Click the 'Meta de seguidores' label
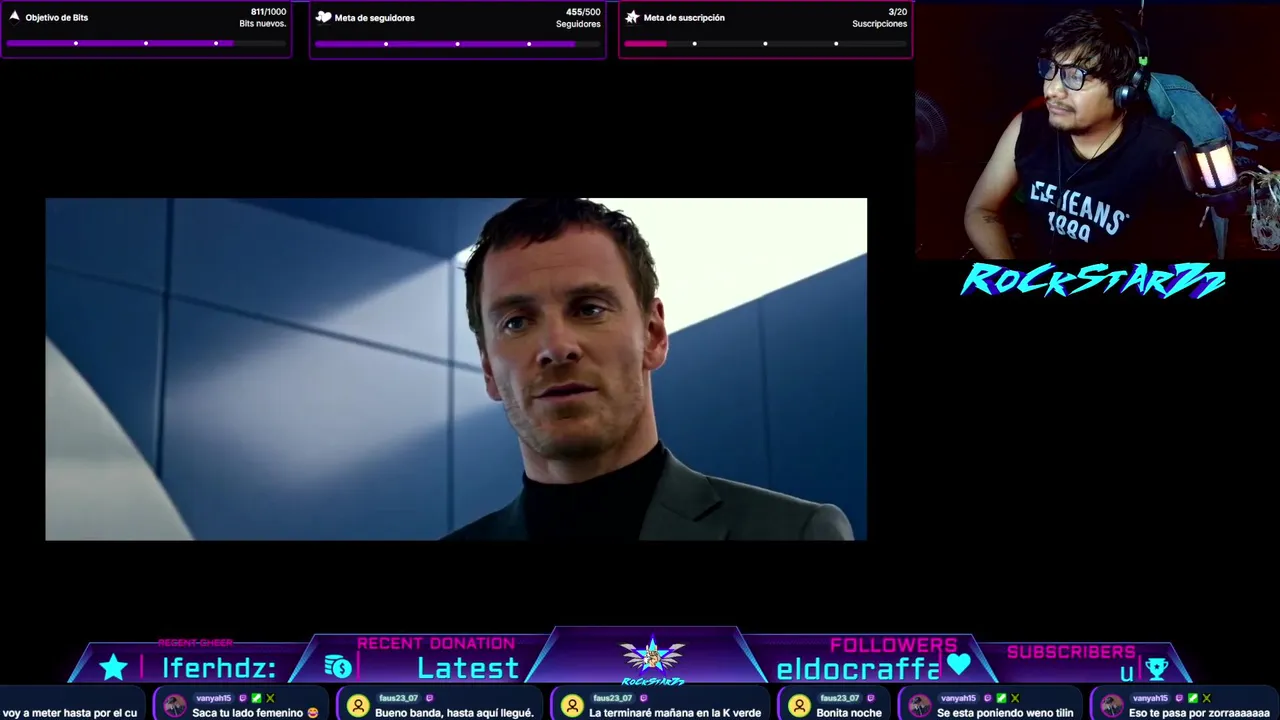Image resolution: width=1280 pixels, height=720 pixels. (375, 17)
